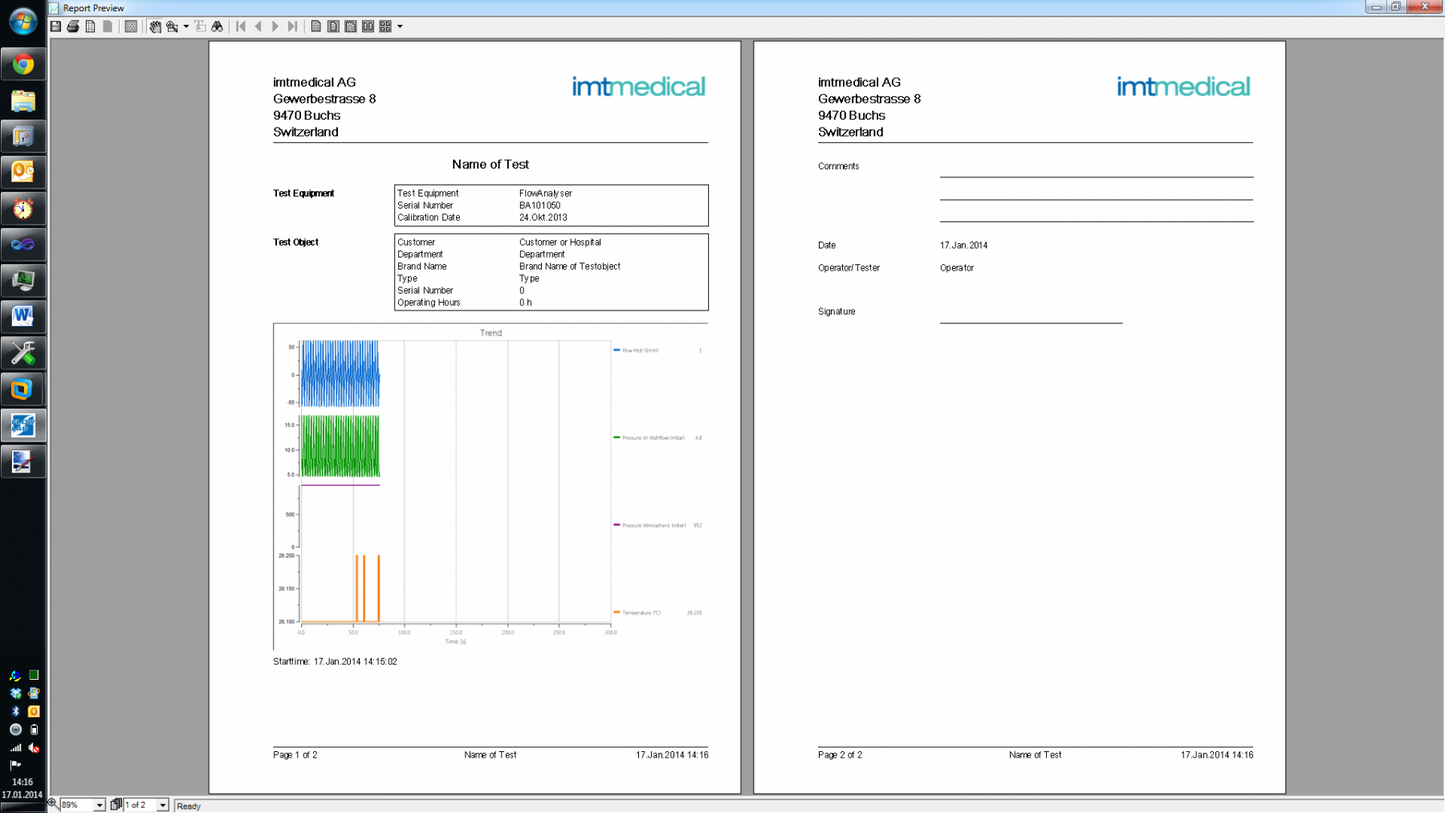1445x813 pixels.
Task: Open the '1 of 2' page selector dropdown
Action: tap(163, 805)
